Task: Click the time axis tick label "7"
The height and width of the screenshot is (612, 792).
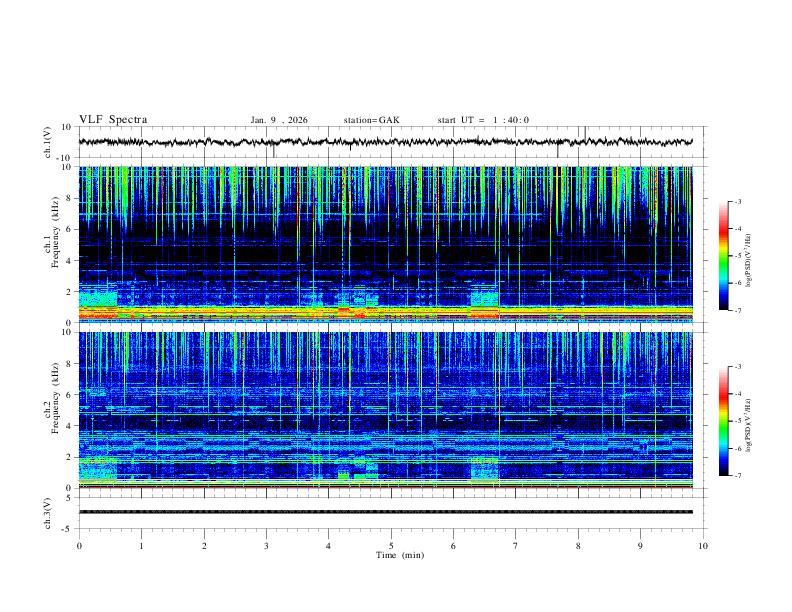Action: (515, 546)
